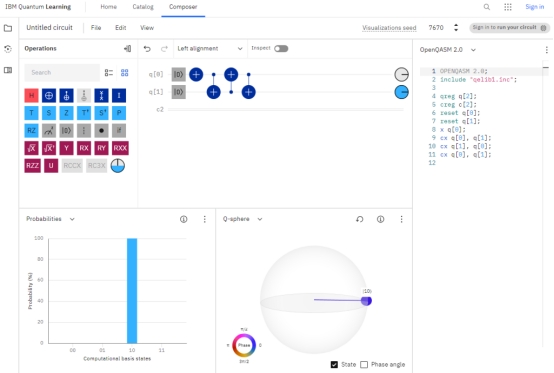This screenshot has width=554, height=373.
Task: Open the app switcher grid icon
Action: coord(508,7)
